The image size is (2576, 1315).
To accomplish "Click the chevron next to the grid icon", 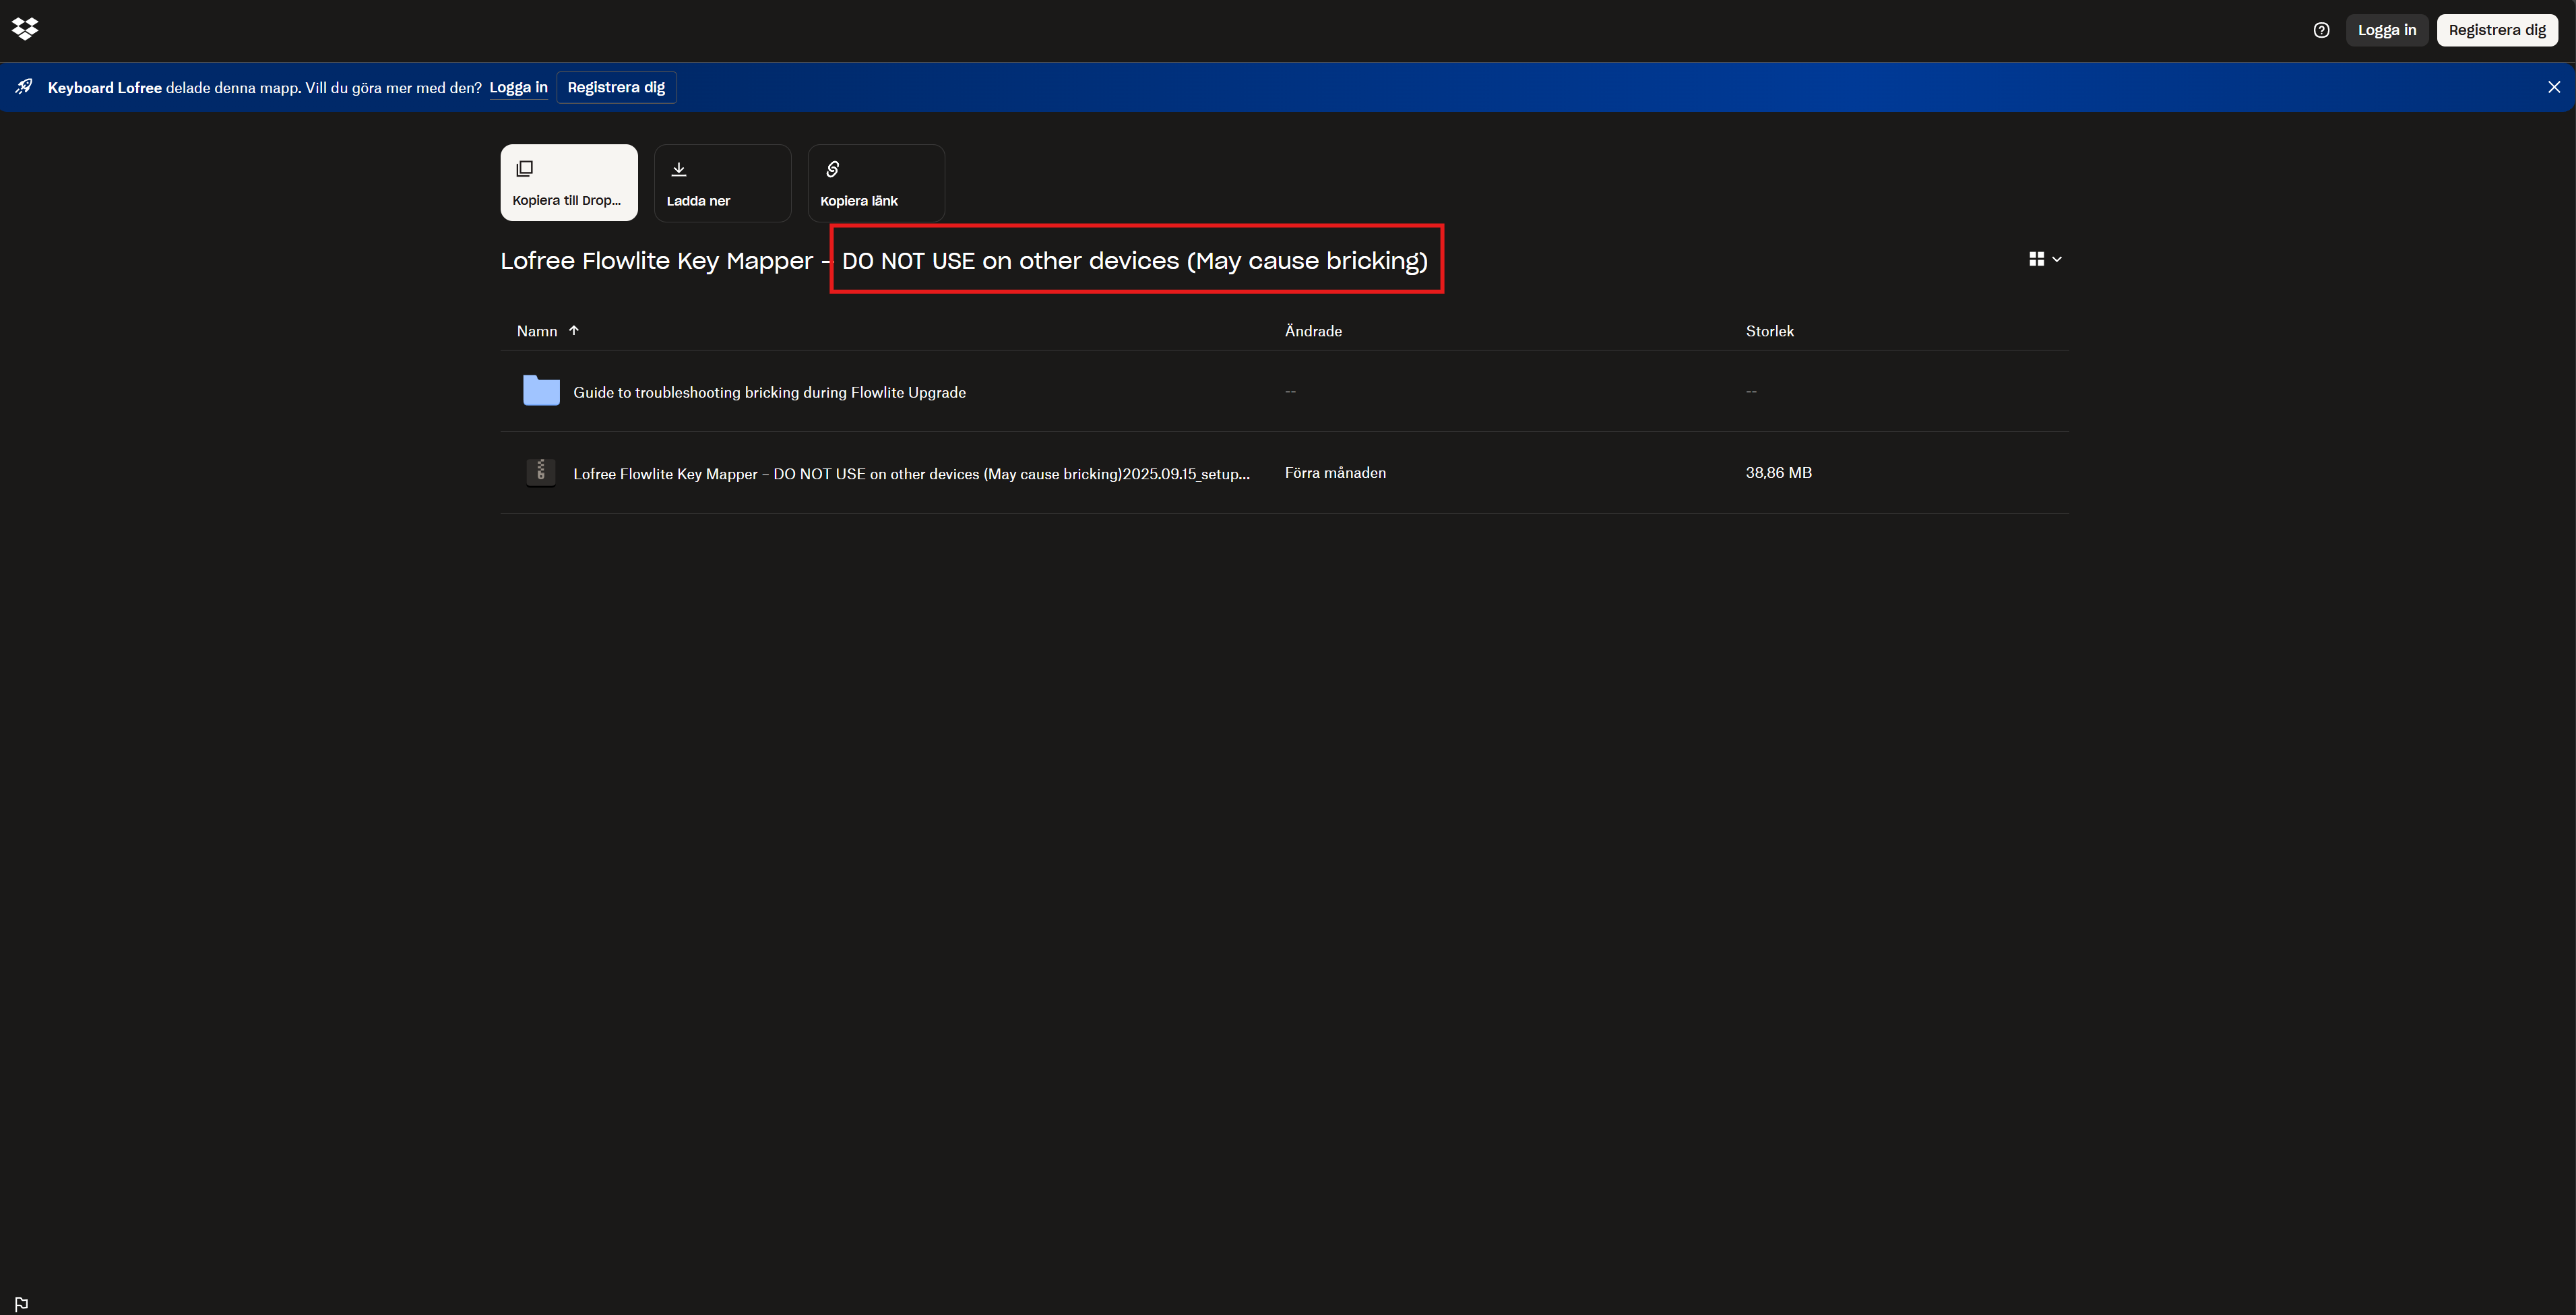I will click(2057, 259).
